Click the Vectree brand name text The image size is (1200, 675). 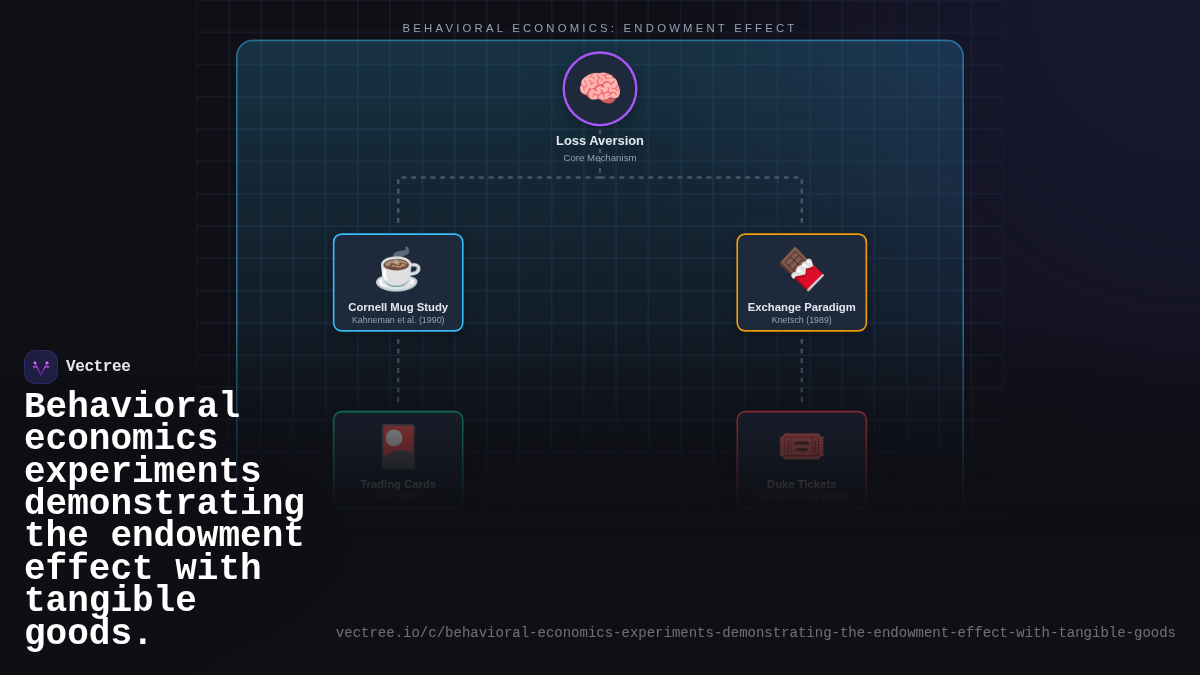98,367
